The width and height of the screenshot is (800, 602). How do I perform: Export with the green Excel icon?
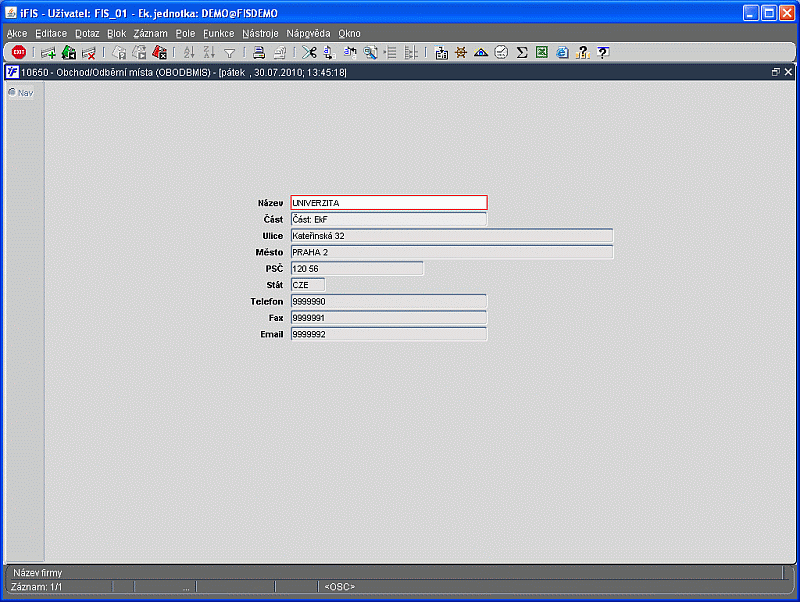click(542, 52)
